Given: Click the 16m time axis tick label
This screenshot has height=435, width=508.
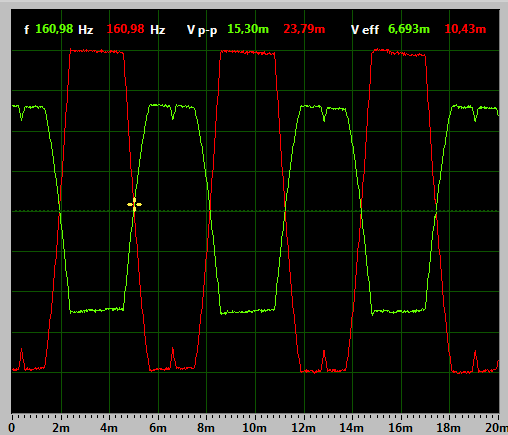Looking at the screenshot, I should [x=400, y=428].
